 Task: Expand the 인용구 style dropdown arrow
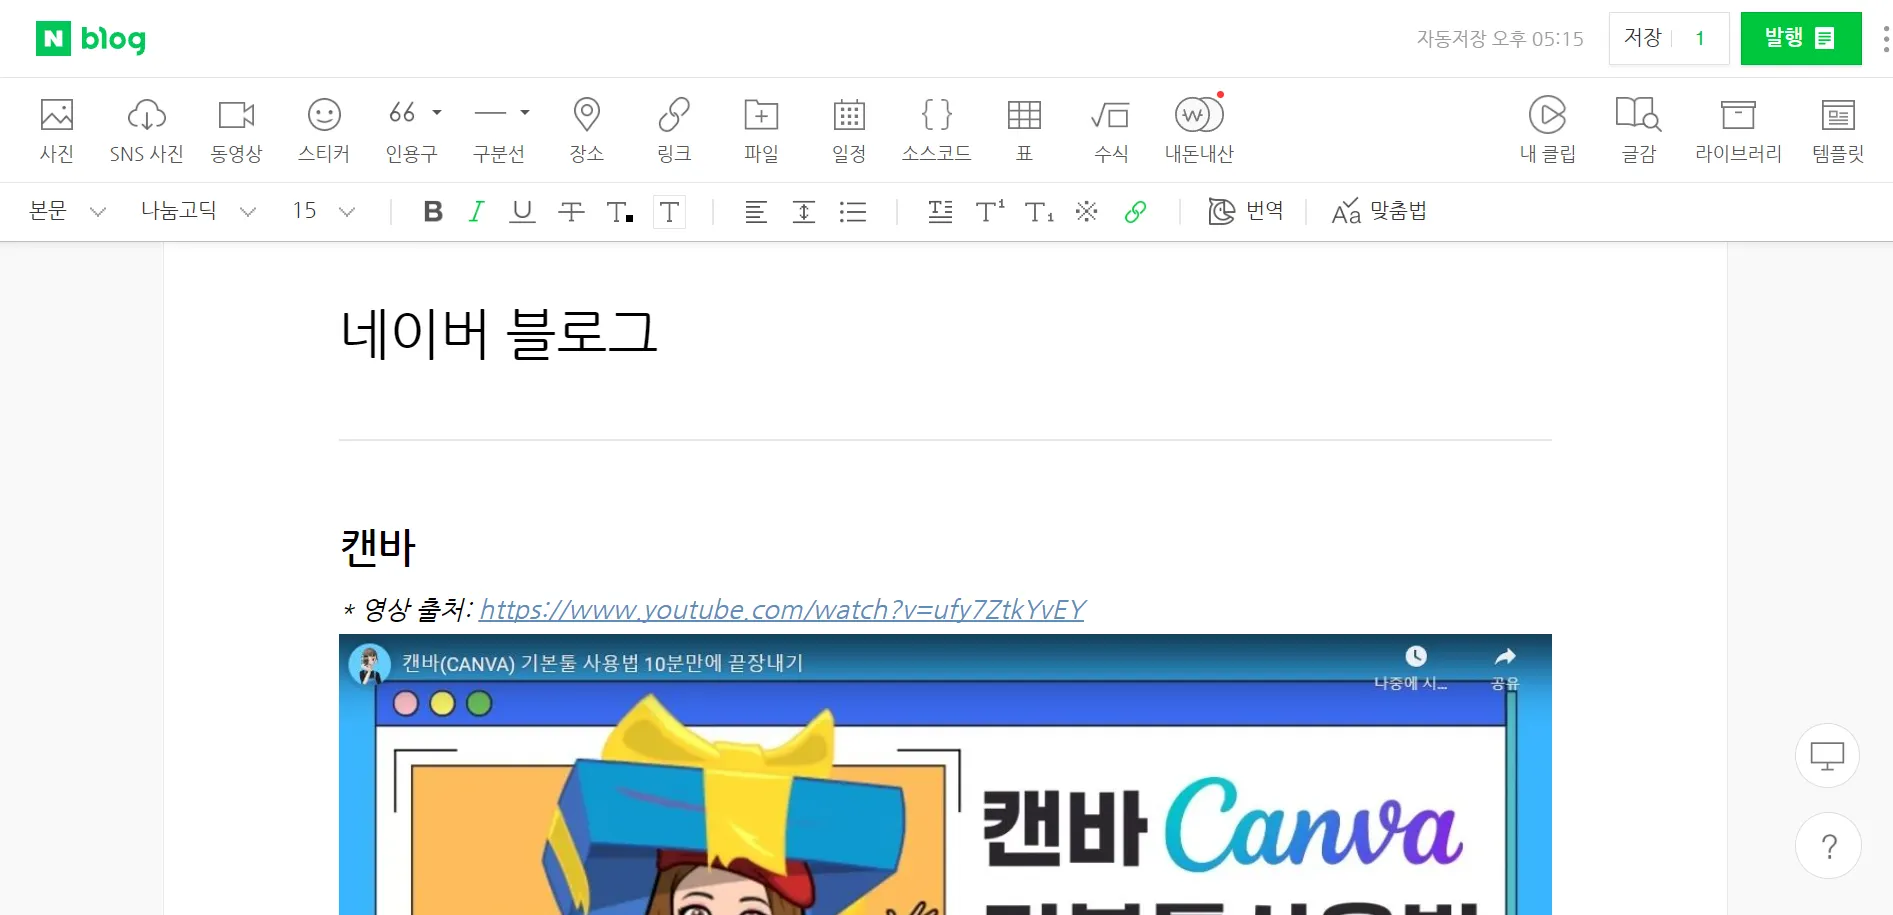pyautogui.click(x=437, y=113)
